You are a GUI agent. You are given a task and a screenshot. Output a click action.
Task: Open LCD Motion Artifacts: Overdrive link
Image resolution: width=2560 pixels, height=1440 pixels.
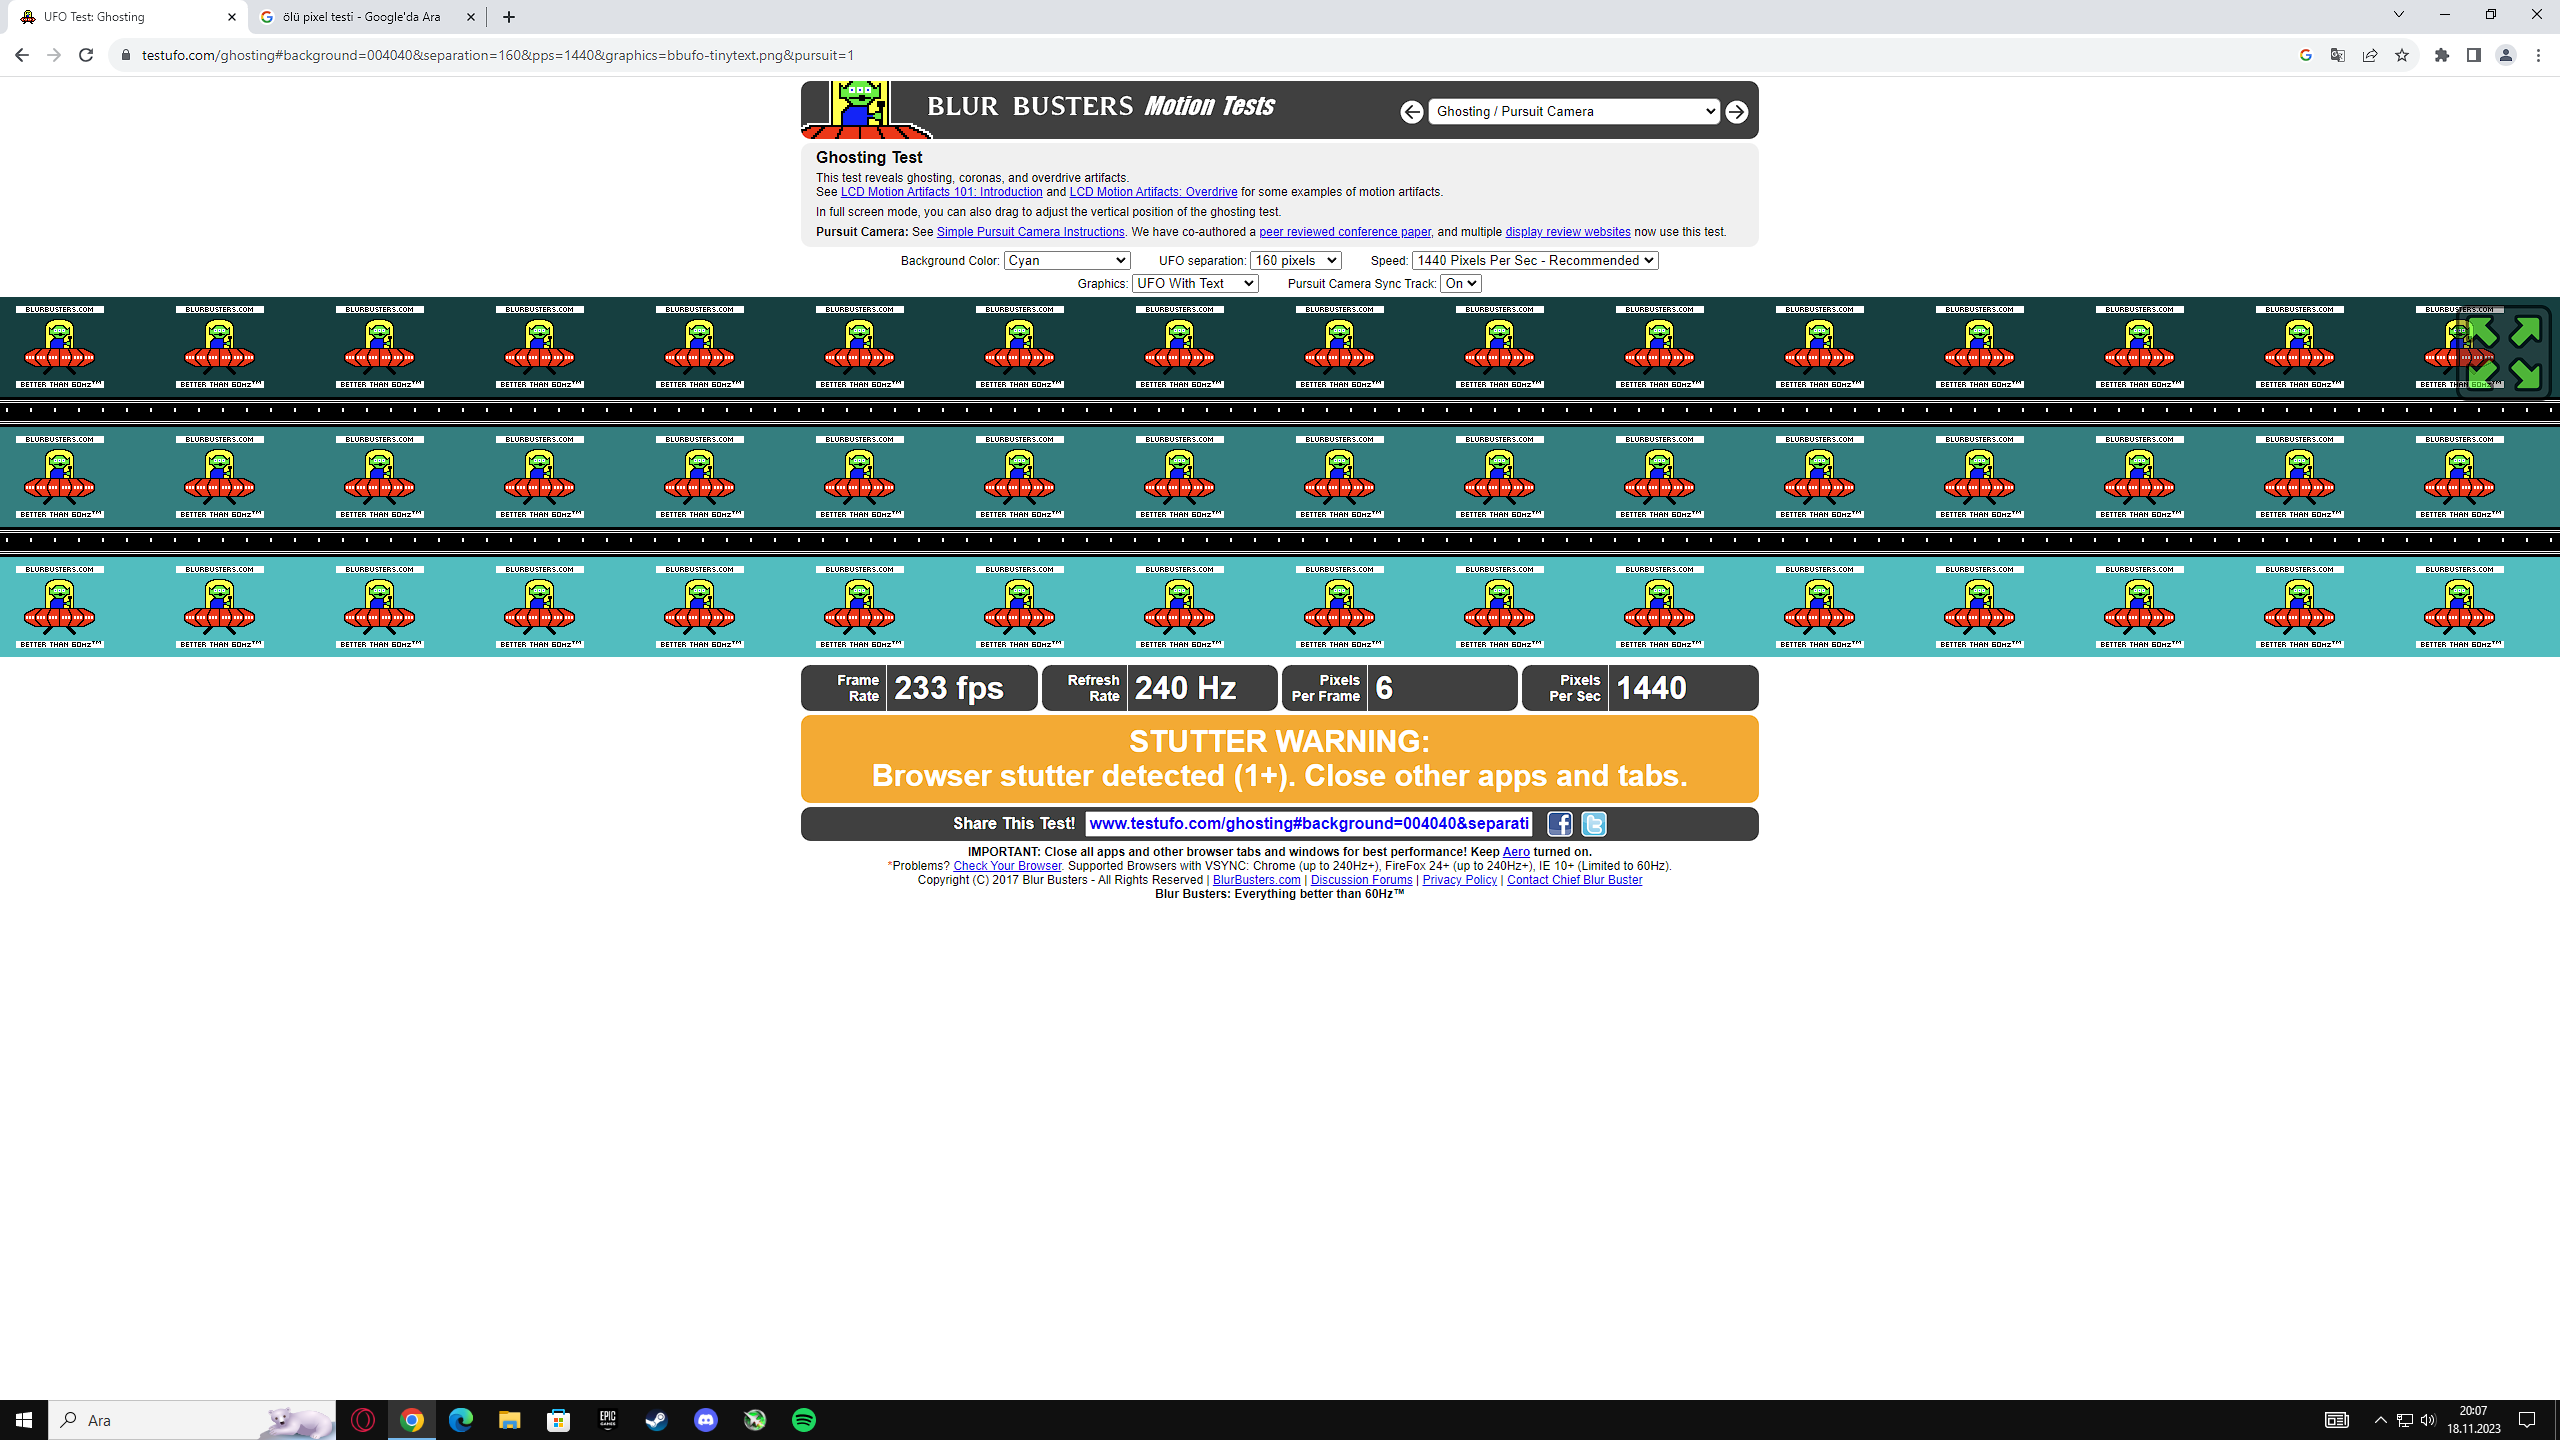coord(1153,192)
